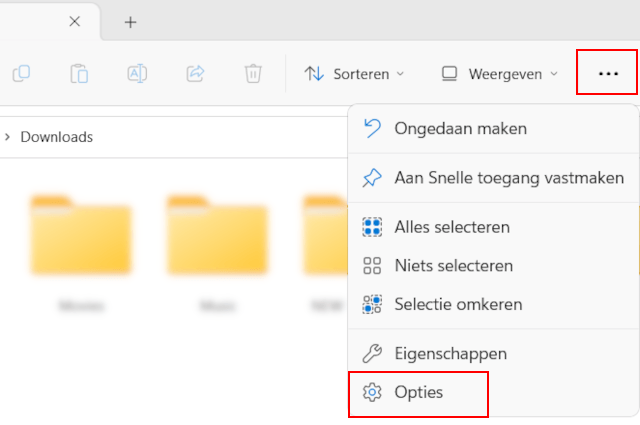Click Alles selecteren menu entry
This screenshot has width=640, height=425.
pyautogui.click(x=452, y=228)
